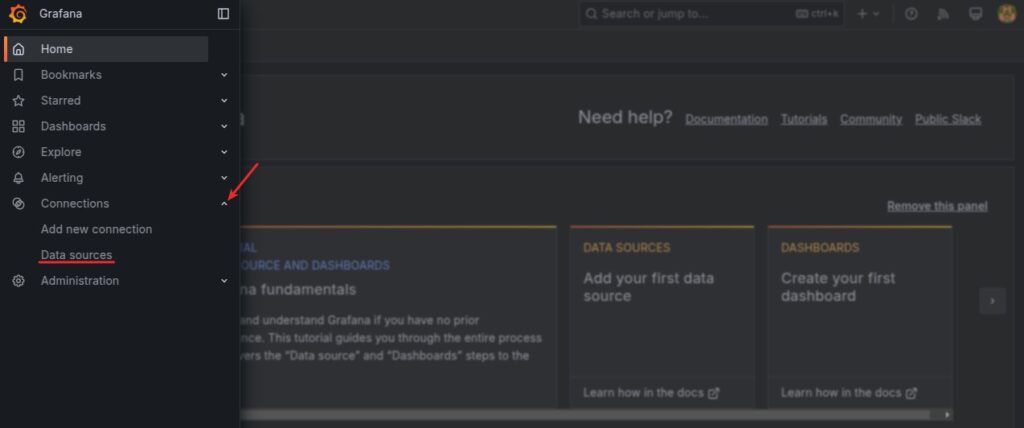Select Add new connection item

(x=96, y=229)
